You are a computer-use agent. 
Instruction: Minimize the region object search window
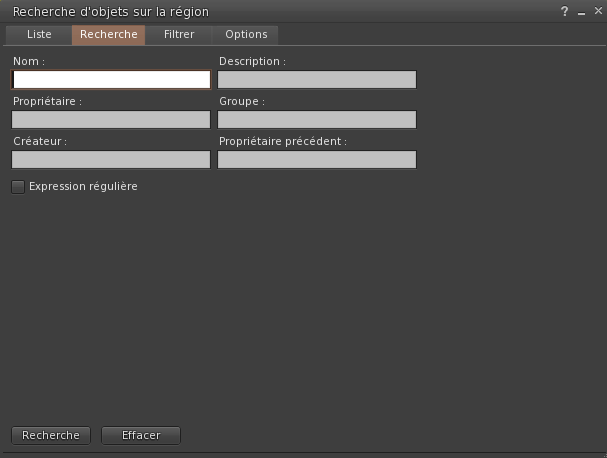581,11
